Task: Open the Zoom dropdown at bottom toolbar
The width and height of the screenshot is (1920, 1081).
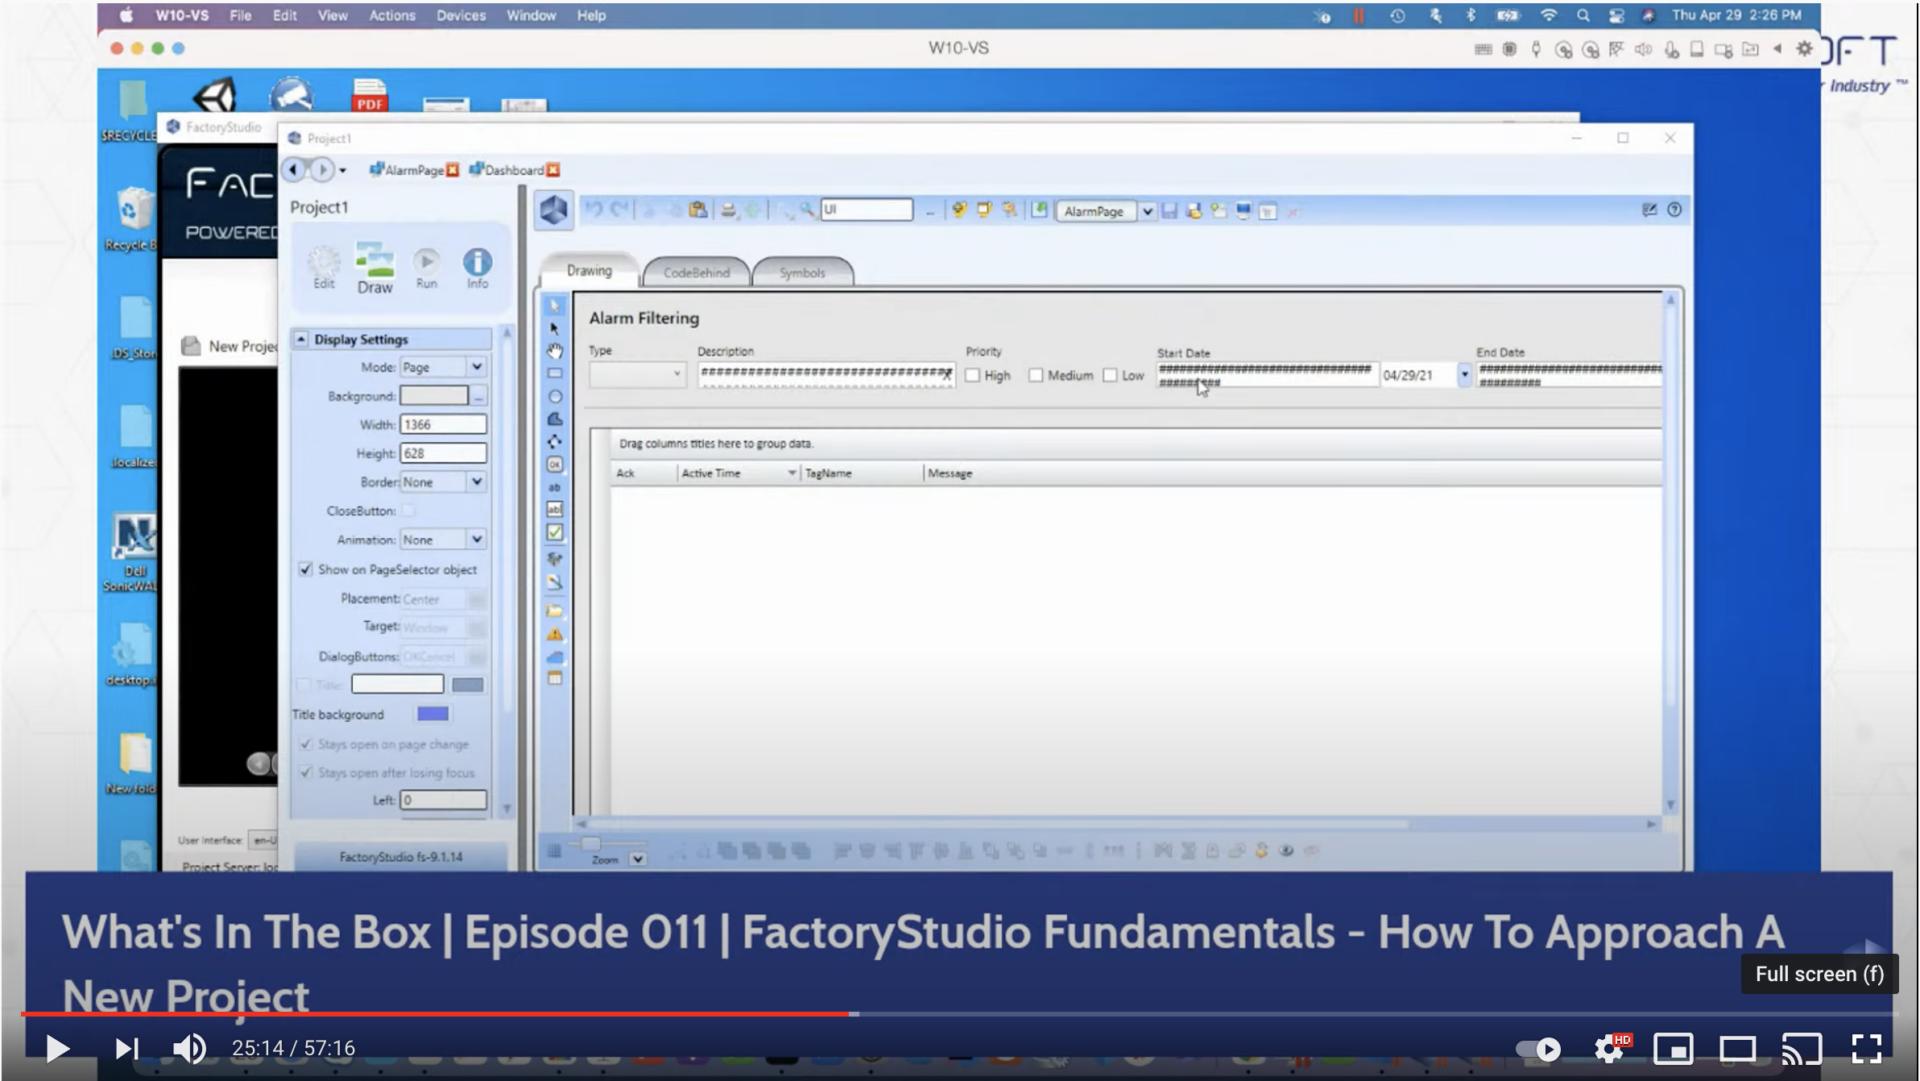Action: point(638,859)
